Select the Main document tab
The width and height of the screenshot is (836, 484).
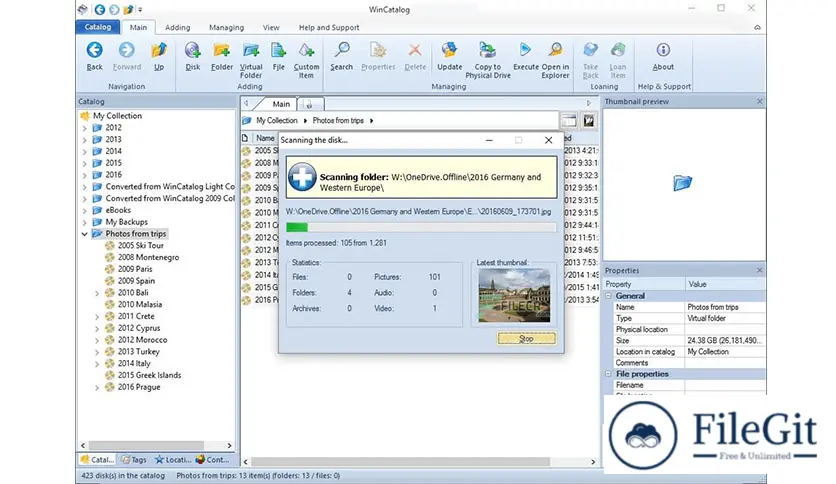coord(281,104)
